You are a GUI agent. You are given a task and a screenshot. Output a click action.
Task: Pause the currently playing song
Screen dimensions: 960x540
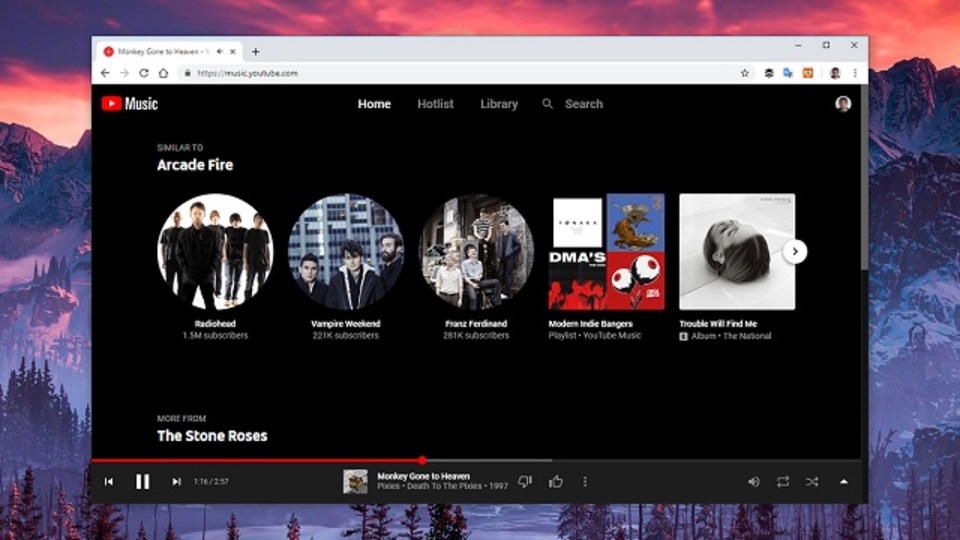(142, 482)
